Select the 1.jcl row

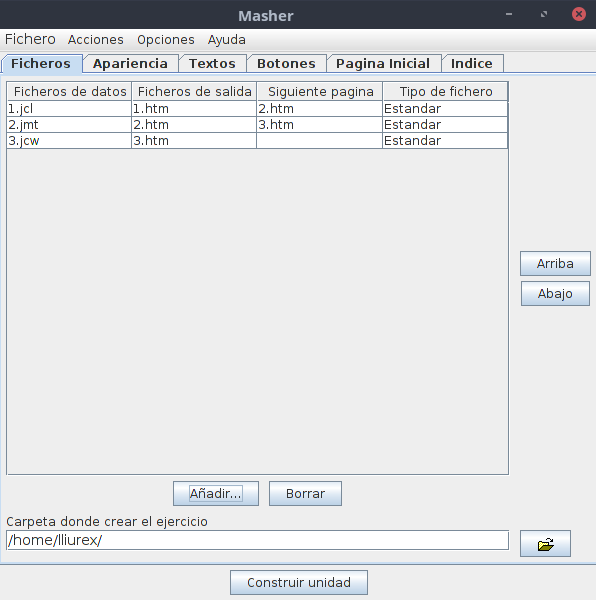point(257,109)
